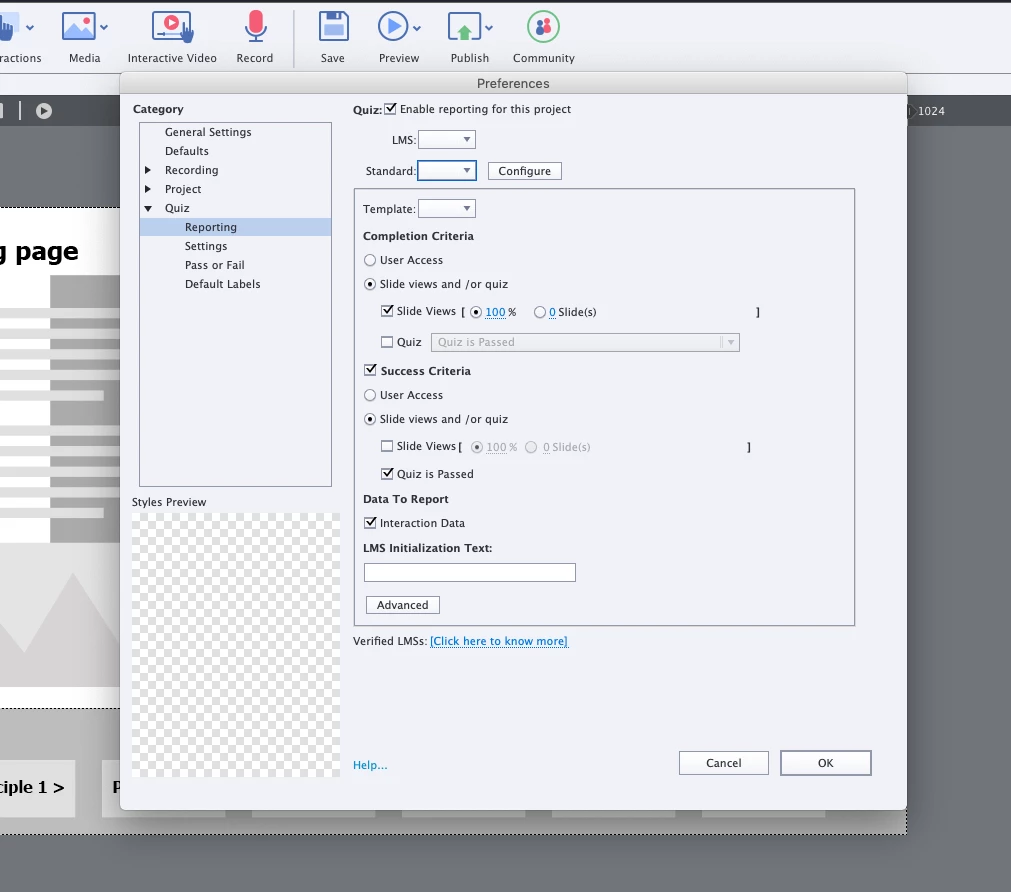Click the Record microphone icon
The image size is (1011, 892).
[x=255, y=27]
